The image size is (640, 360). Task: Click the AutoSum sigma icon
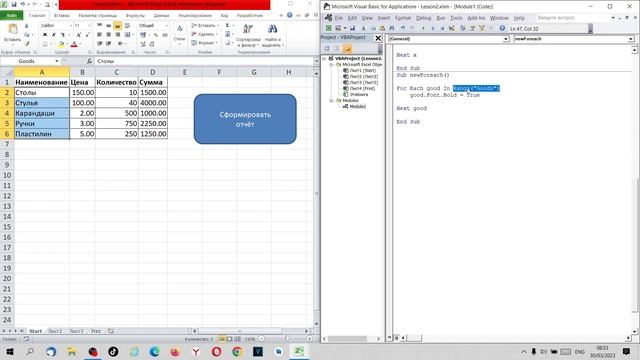click(228, 25)
